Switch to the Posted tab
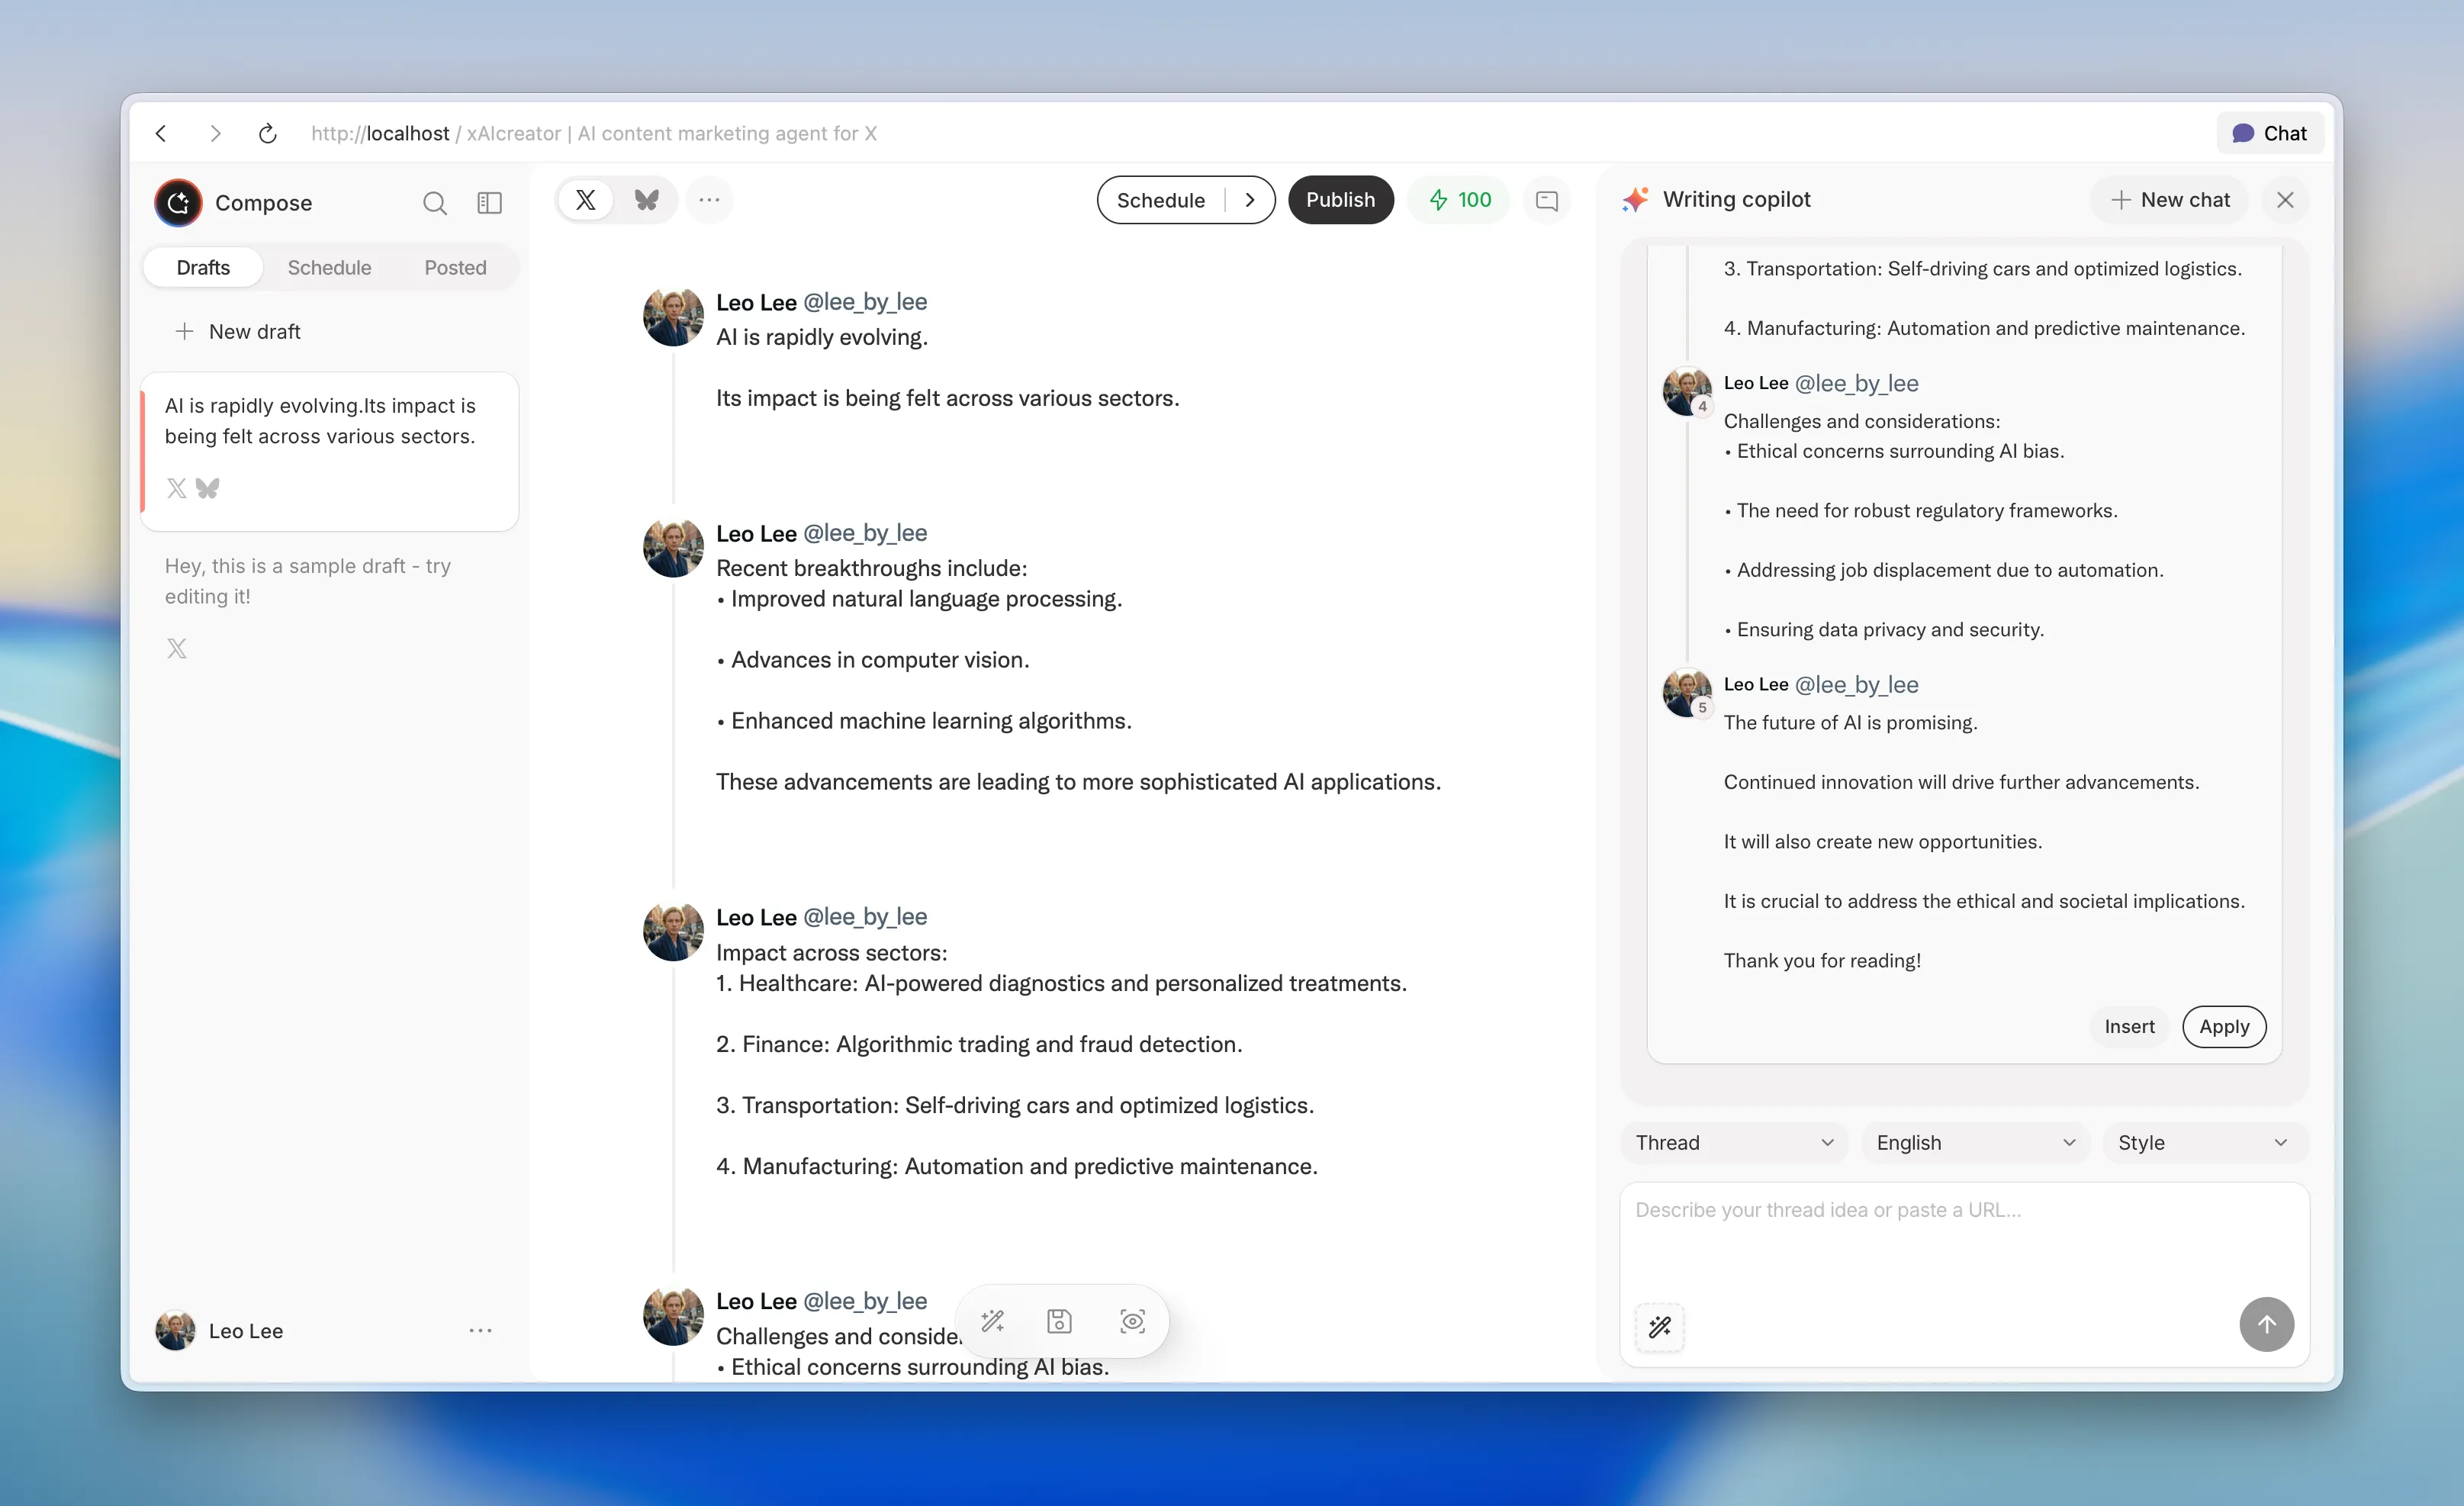 click(455, 267)
